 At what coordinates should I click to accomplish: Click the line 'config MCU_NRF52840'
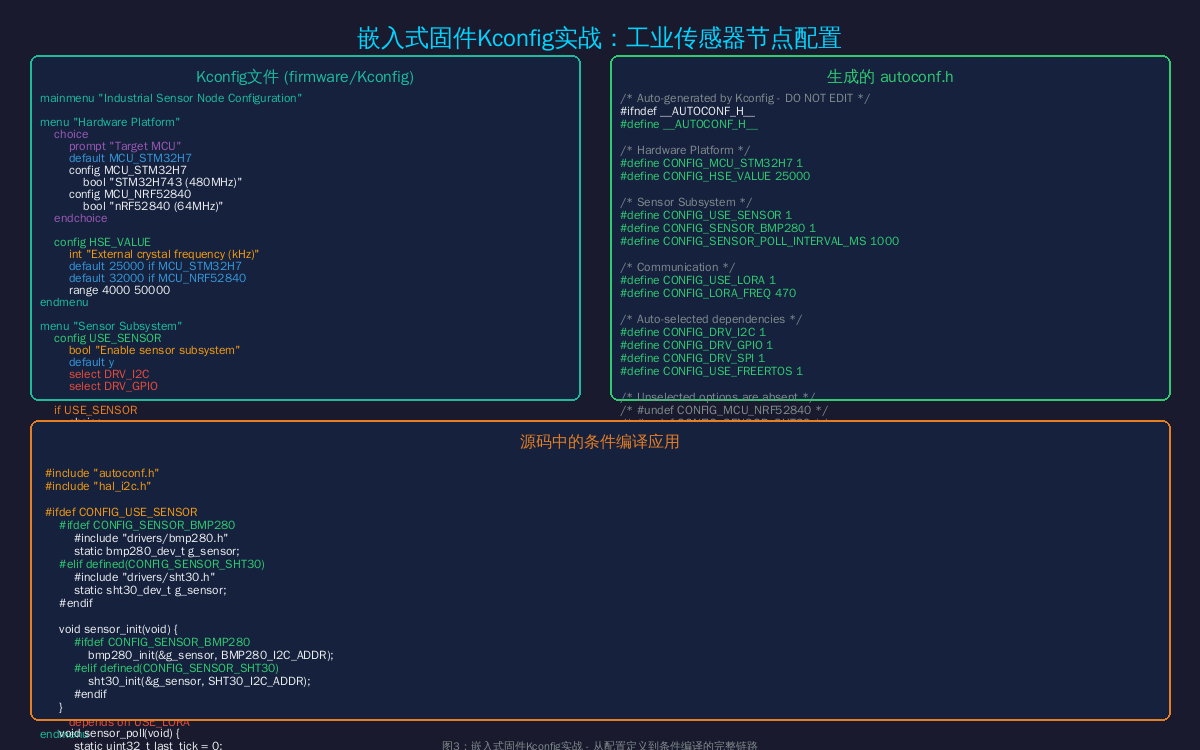pos(130,194)
